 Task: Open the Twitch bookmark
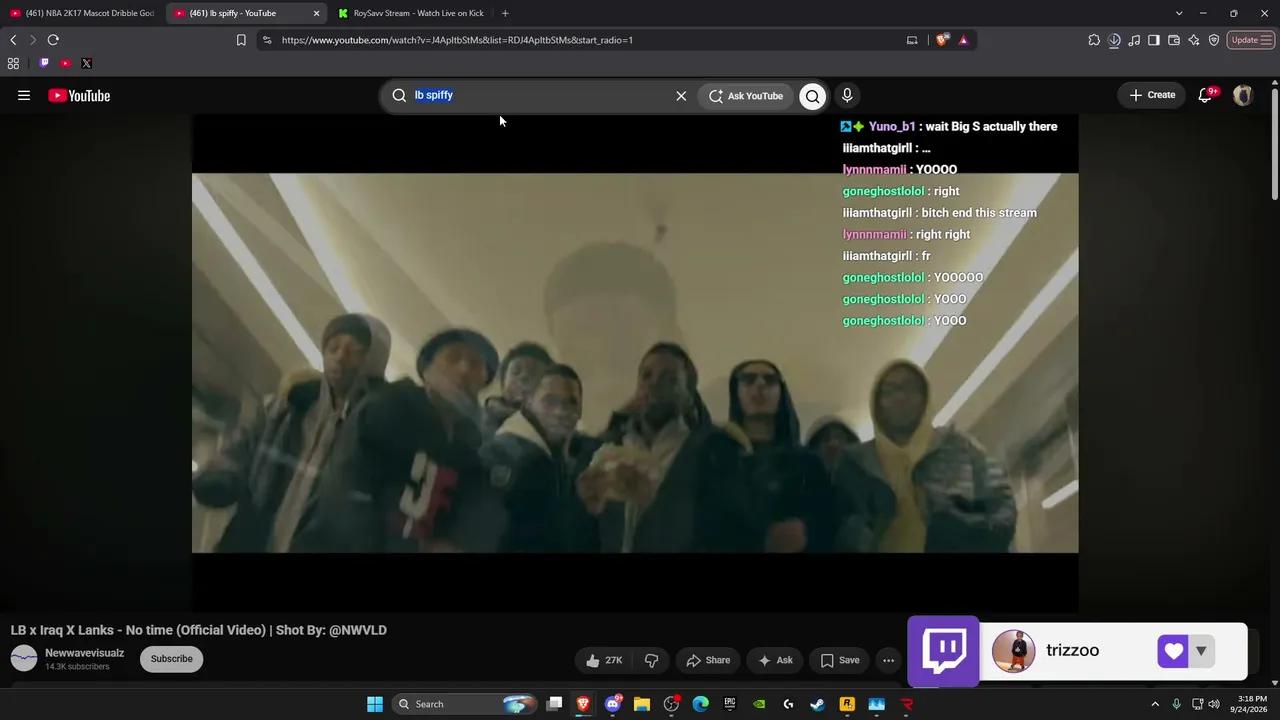(x=44, y=63)
